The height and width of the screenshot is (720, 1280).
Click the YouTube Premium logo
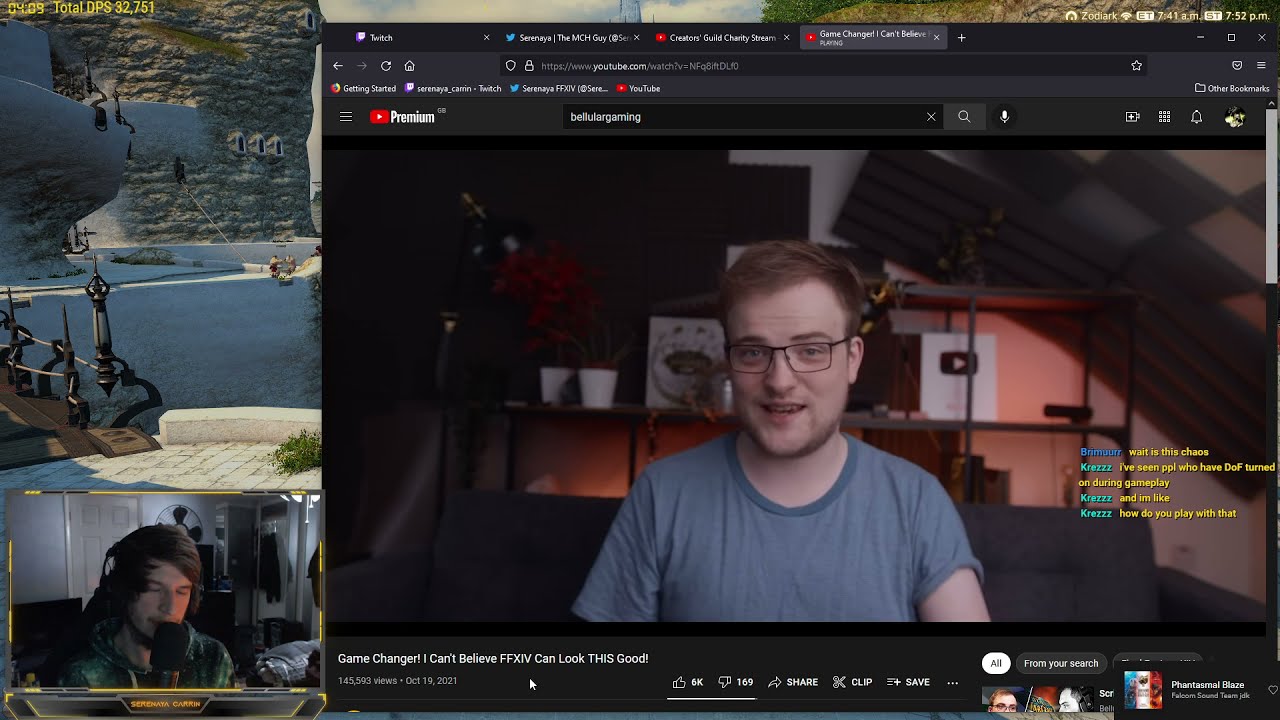pyautogui.click(x=405, y=117)
